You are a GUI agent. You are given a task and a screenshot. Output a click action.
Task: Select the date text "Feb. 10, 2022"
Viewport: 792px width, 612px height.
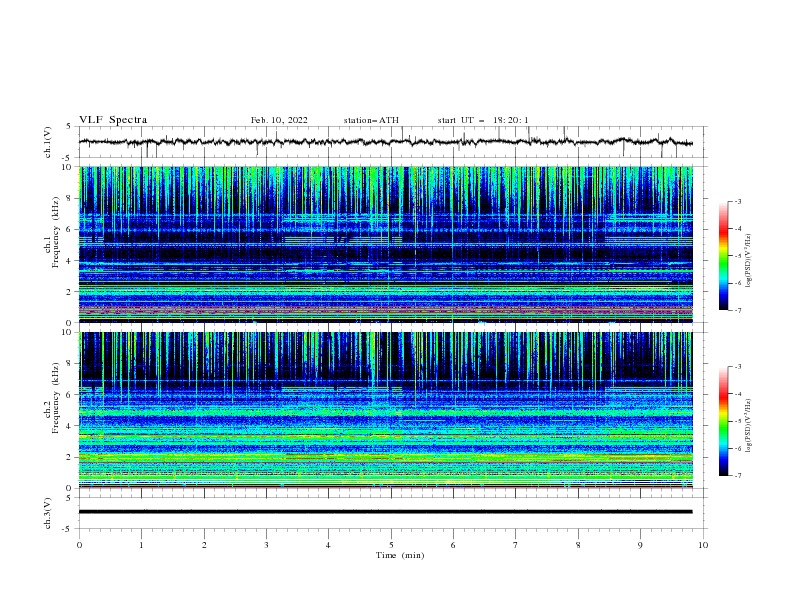pos(279,120)
